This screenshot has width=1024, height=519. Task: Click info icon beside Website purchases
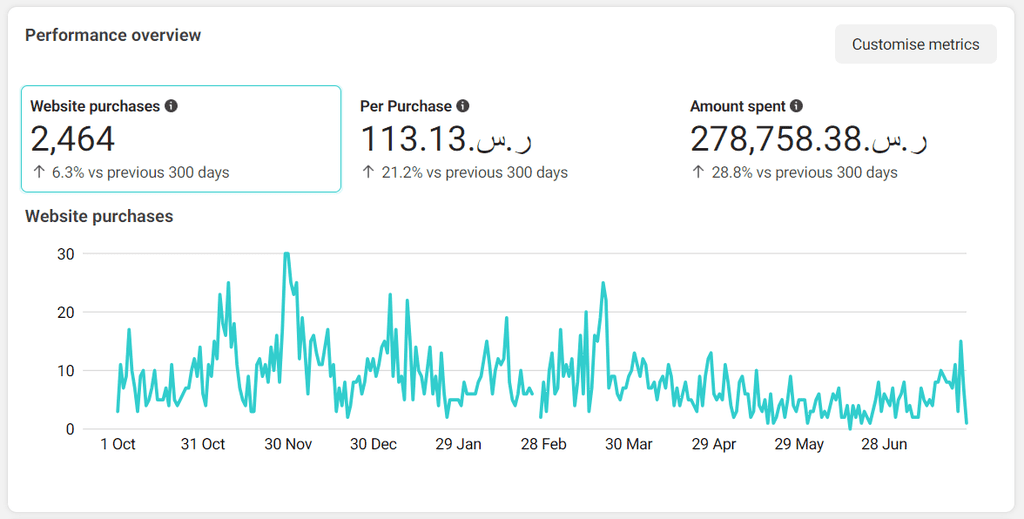[x=171, y=106]
